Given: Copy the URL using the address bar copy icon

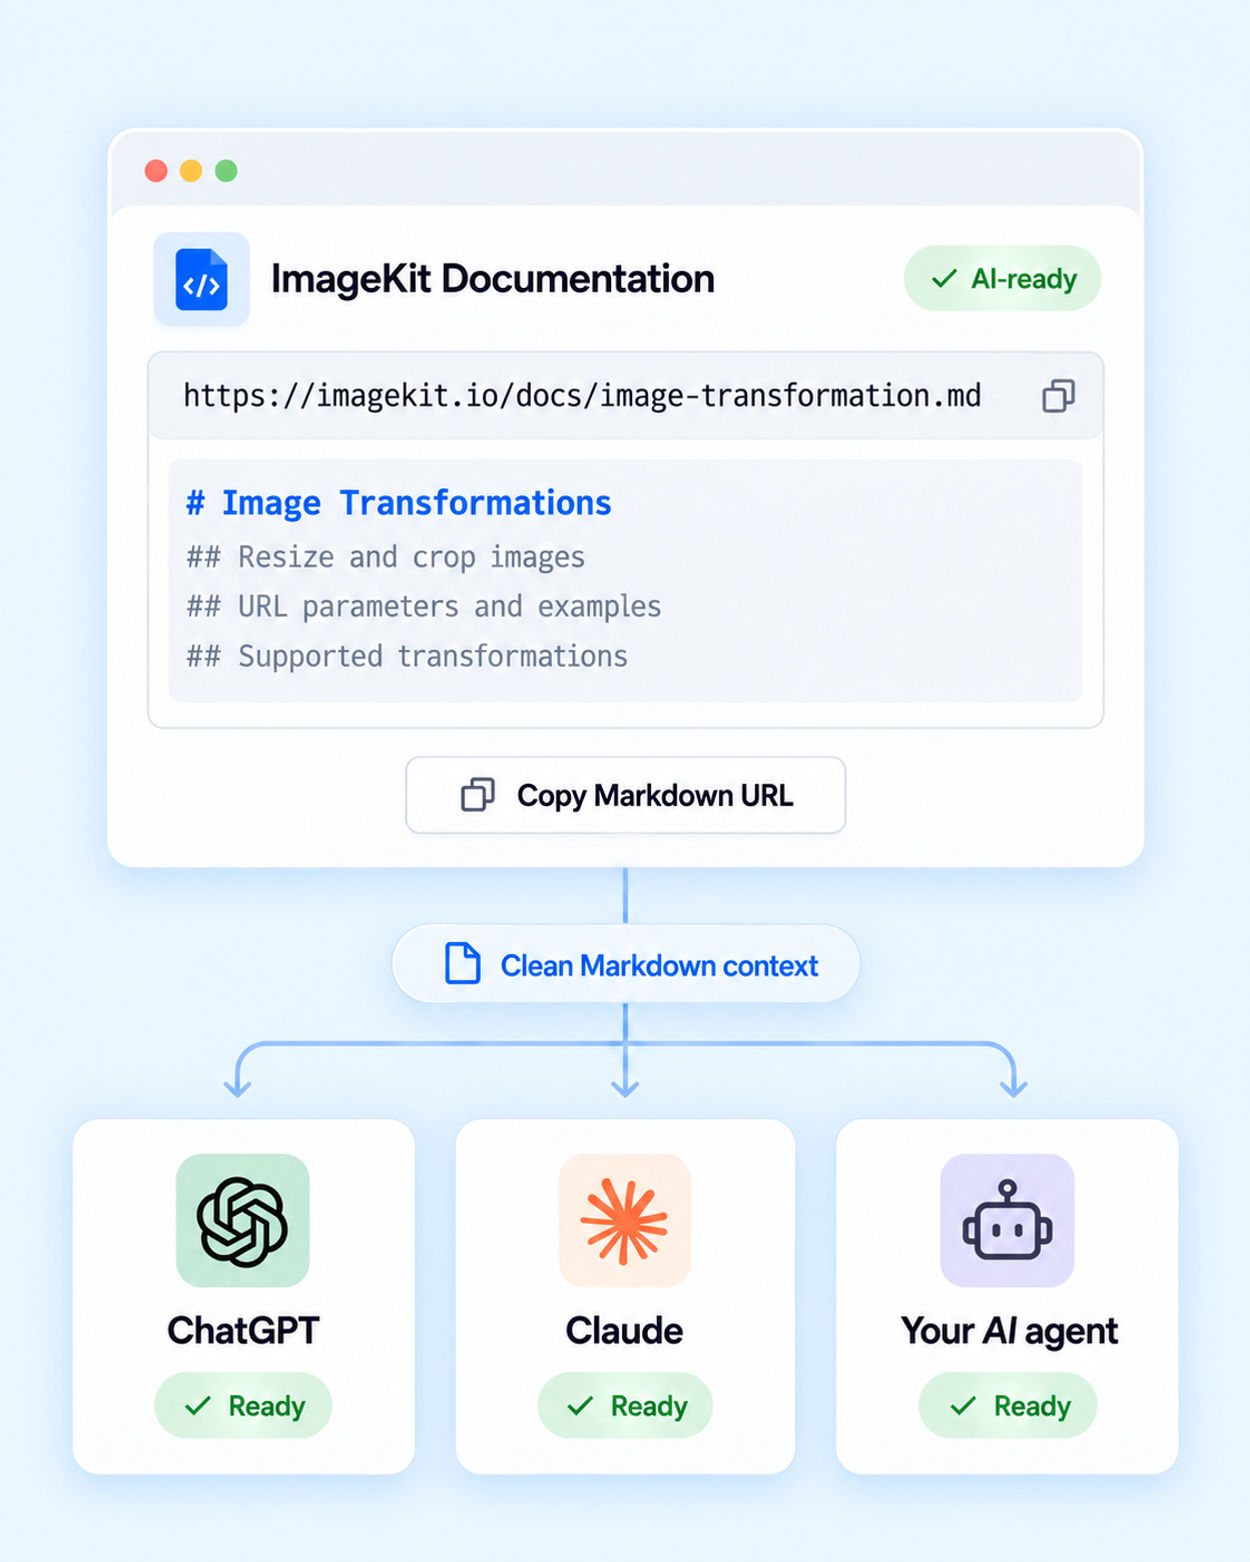Looking at the screenshot, I should click(x=1058, y=396).
